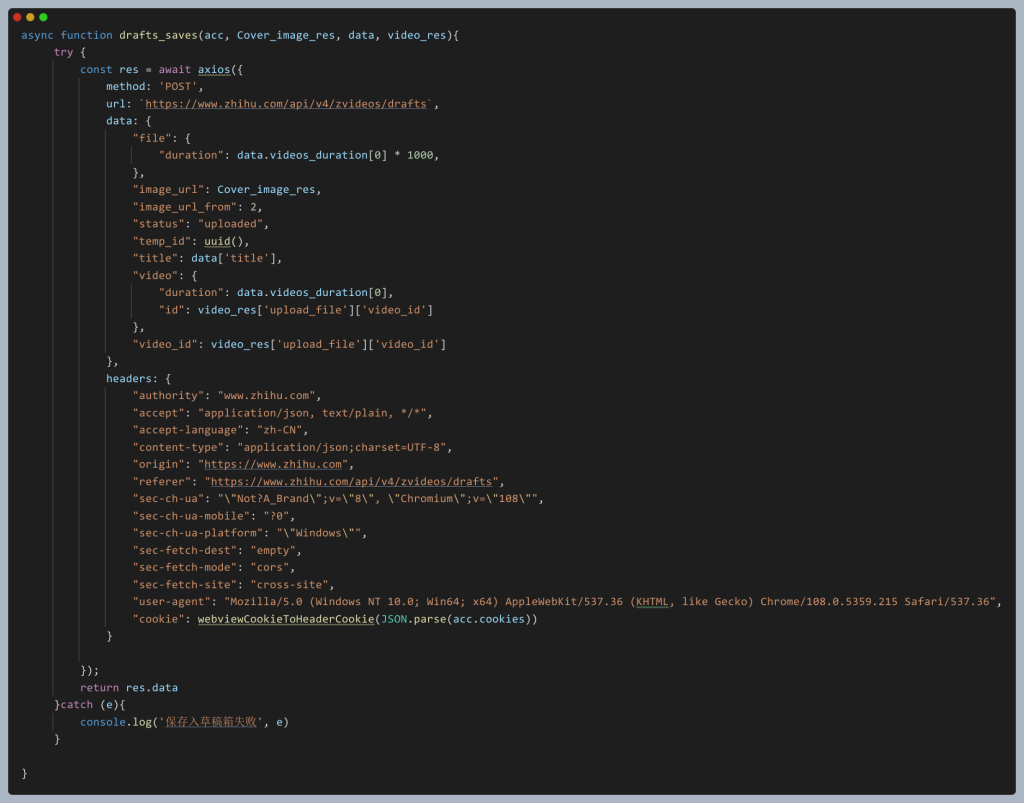Click the drafts_saves function name
This screenshot has height=803, width=1024.
click(x=158, y=35)
